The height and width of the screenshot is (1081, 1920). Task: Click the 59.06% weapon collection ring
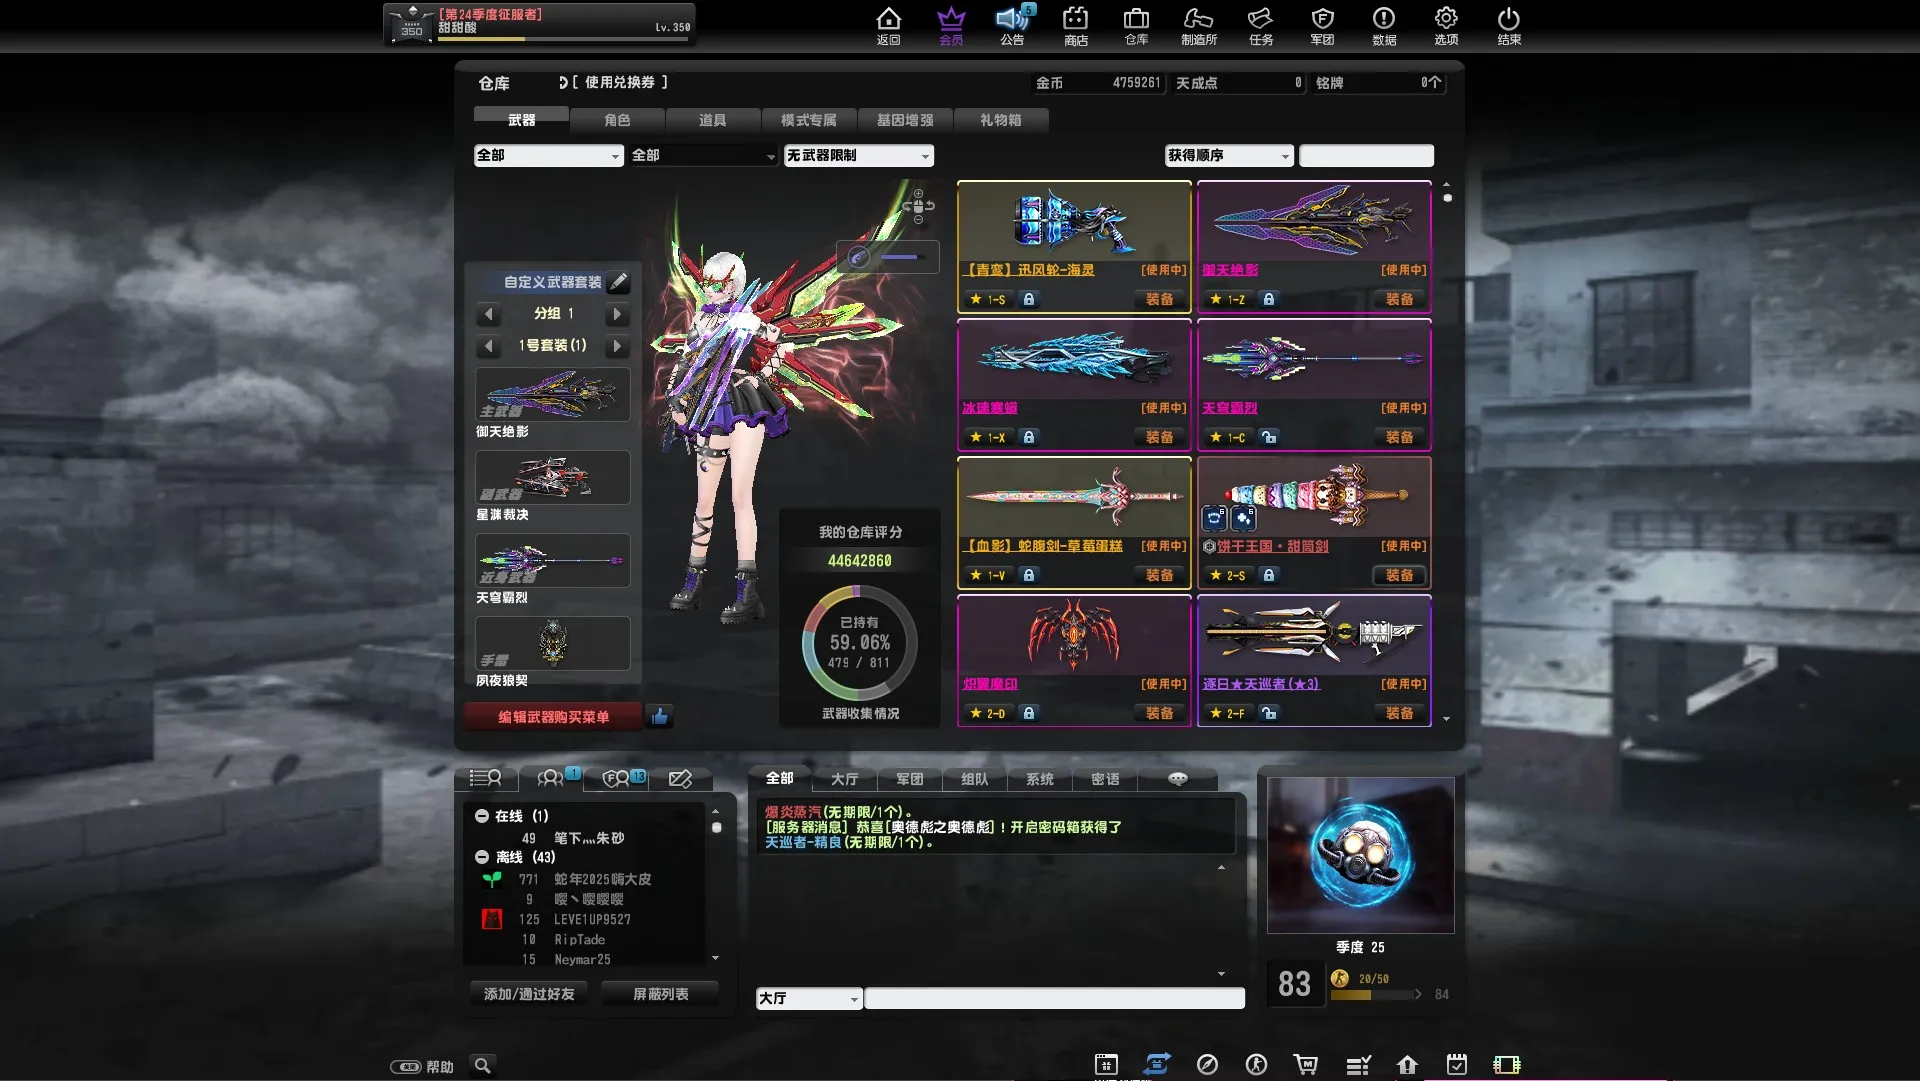[859, 643]
